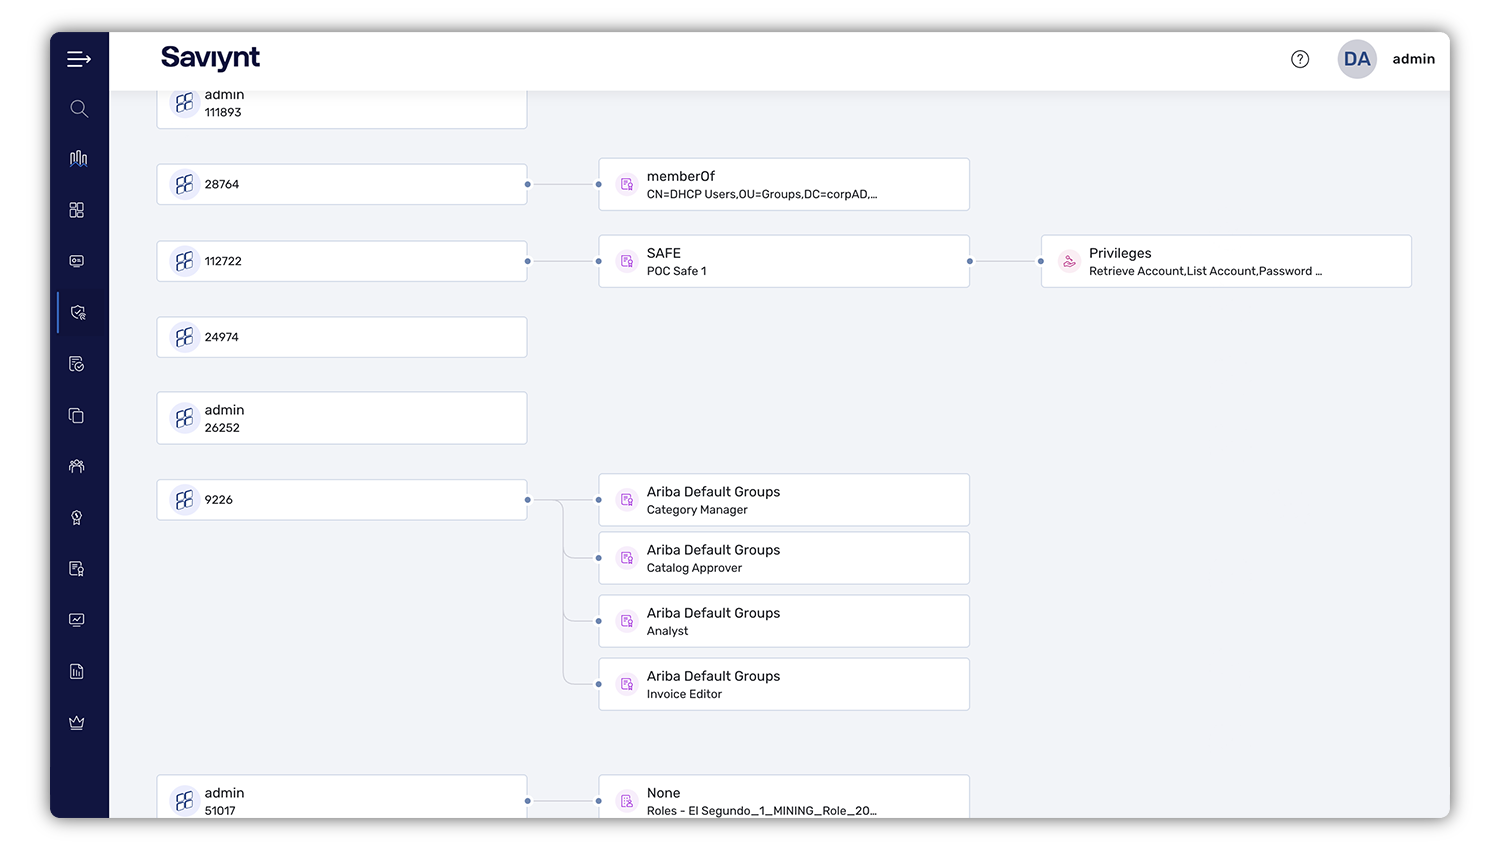Image resolution: width=1500 pixels, height=850 pixels.
Task: Select the 9226 account node
Action: [341, 500]
